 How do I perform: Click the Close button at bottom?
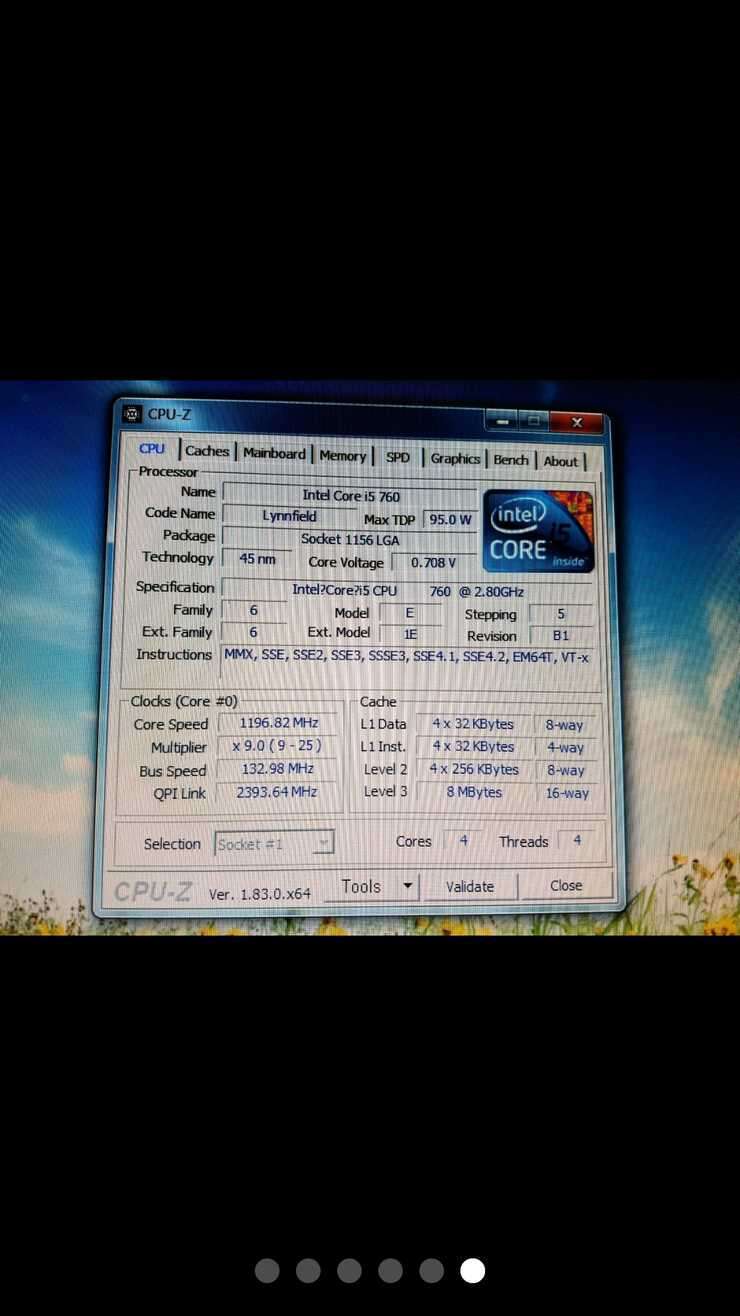[x=565, y=886]
